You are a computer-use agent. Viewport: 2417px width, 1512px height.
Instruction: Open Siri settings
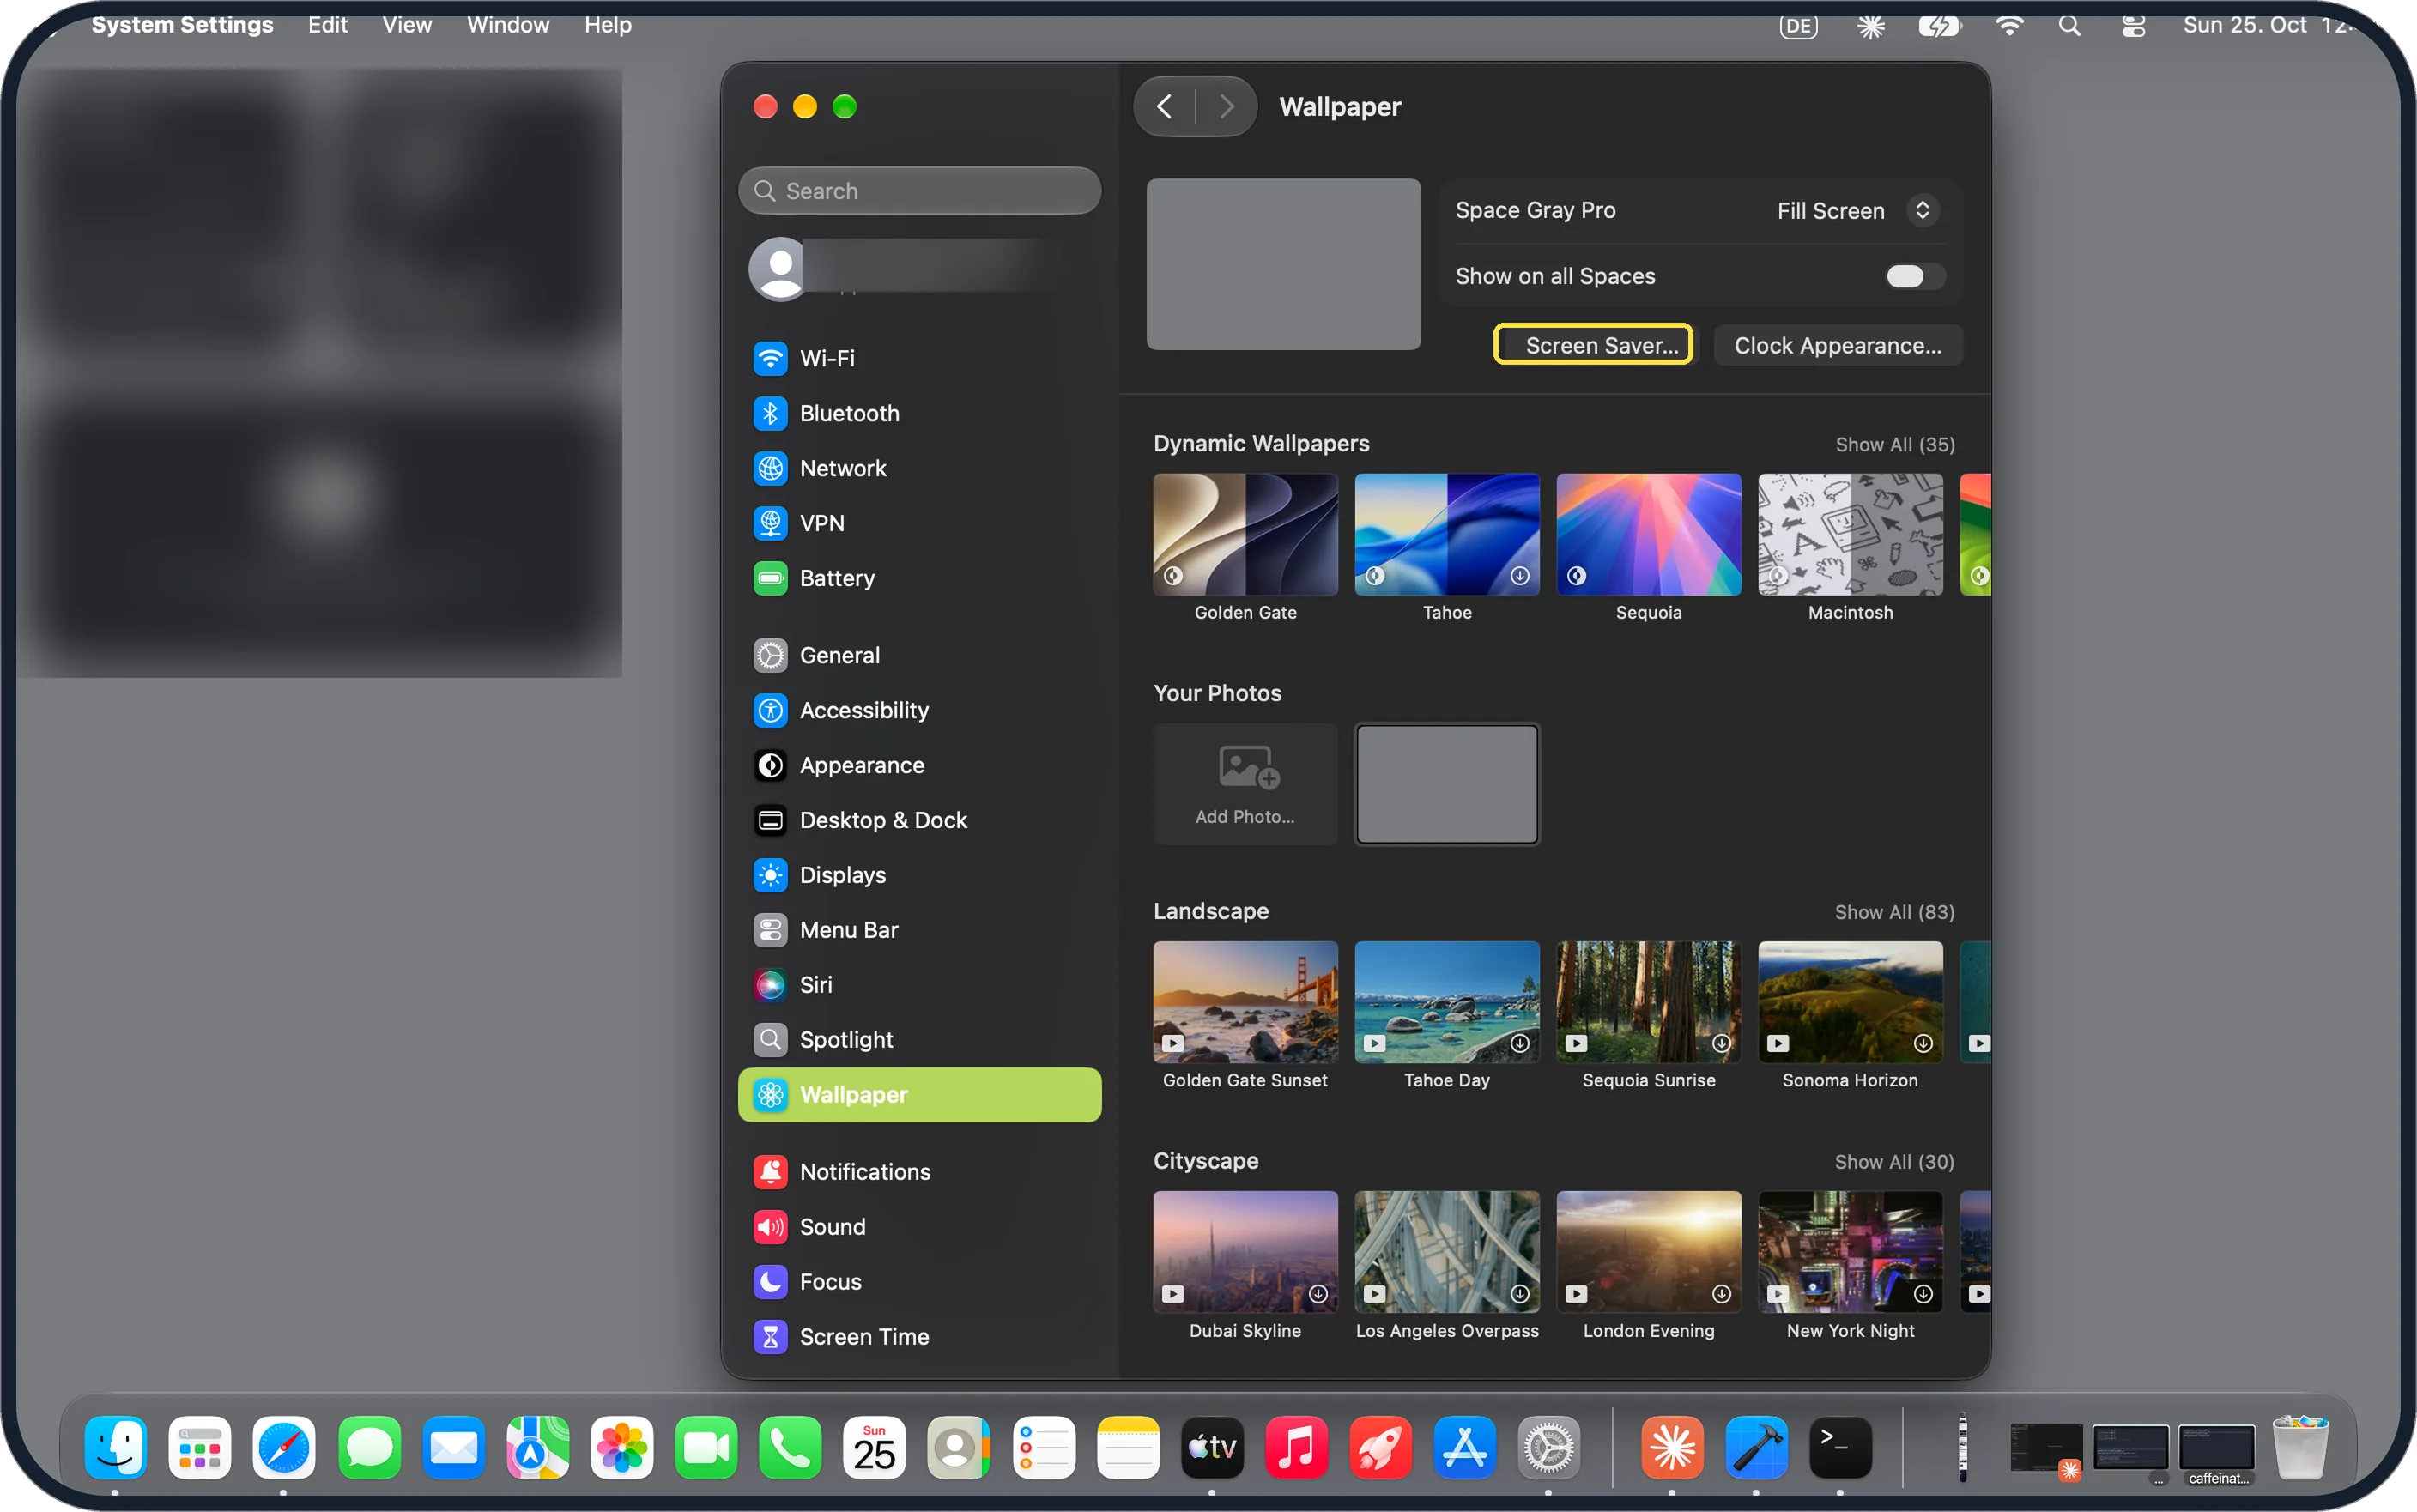coord(919,985)
